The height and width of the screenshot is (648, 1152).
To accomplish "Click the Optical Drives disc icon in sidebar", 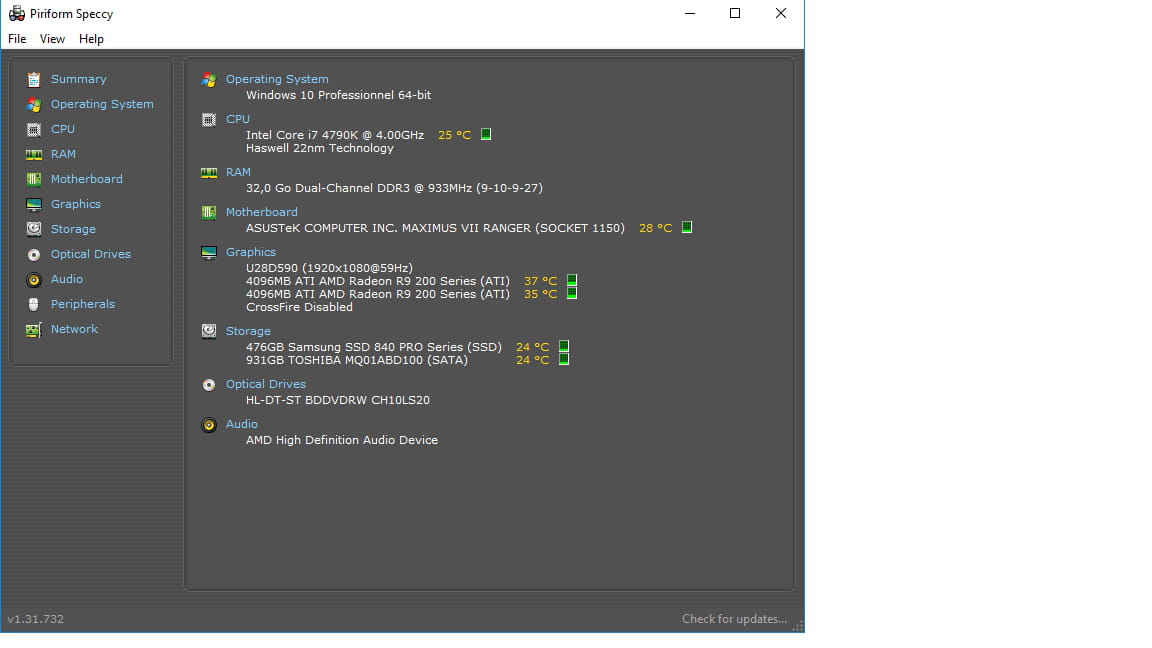I will click(34, 254).
